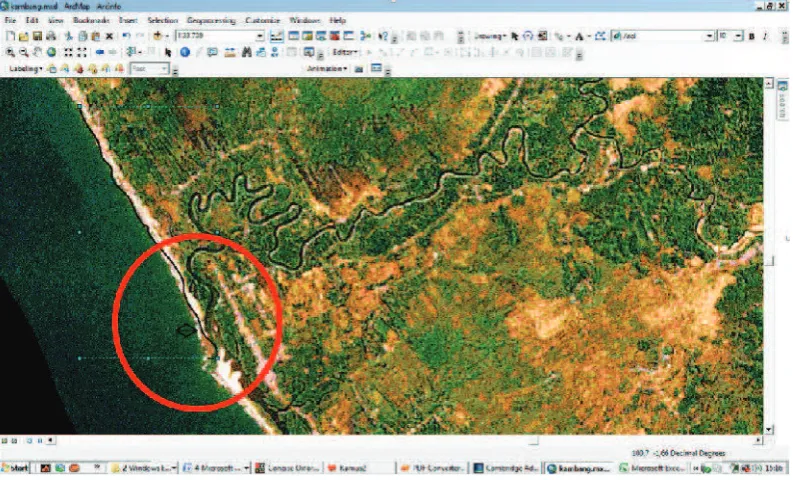Delete the selected element

[x=109, y=36]
